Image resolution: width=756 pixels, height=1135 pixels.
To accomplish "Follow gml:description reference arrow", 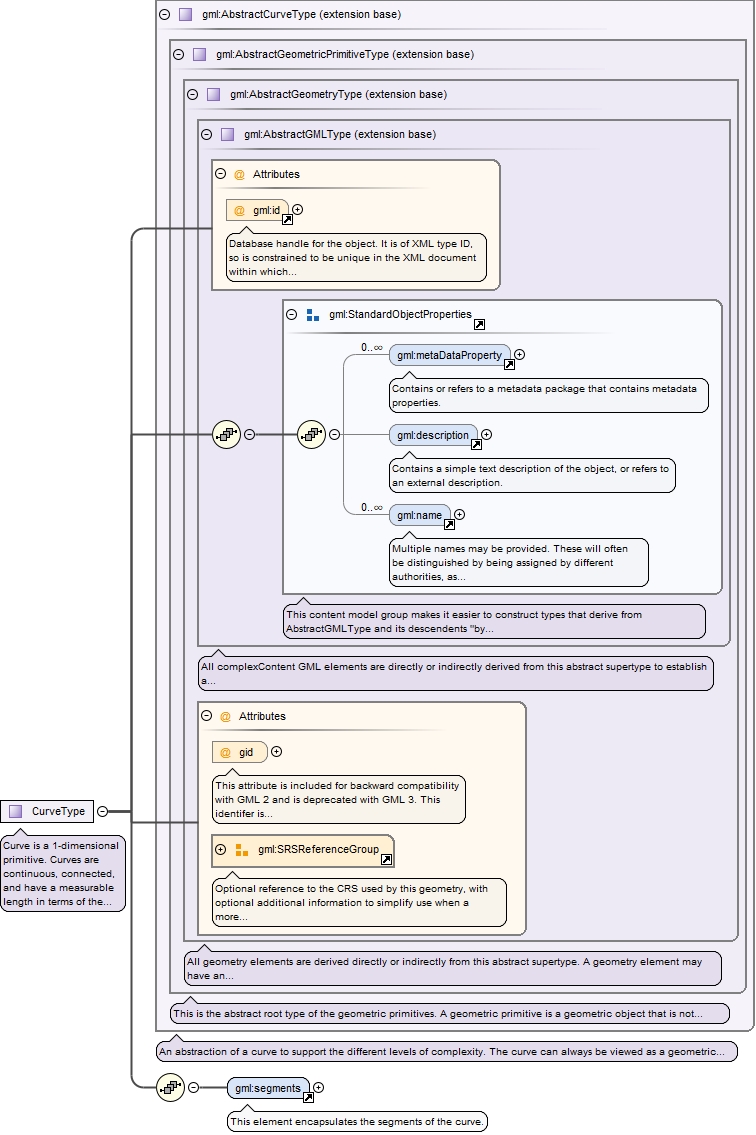I will 476,444.
